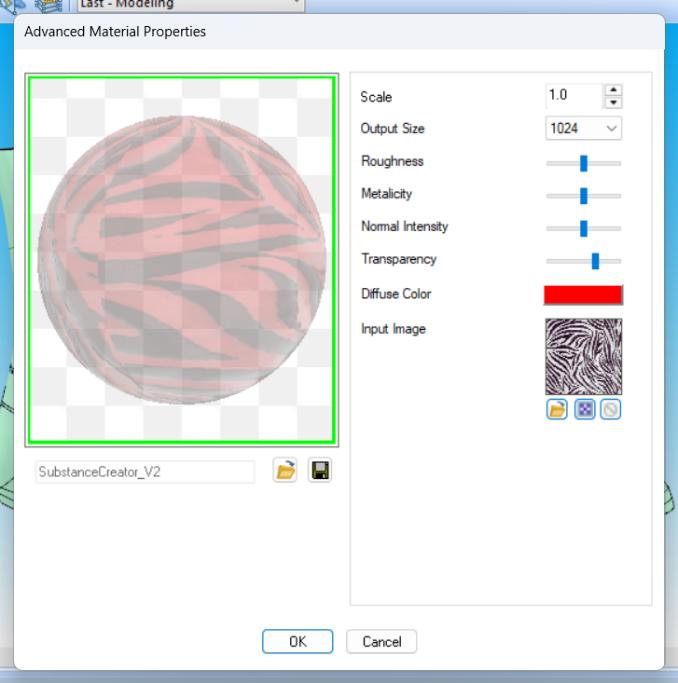
Task: Click the purple pattern icon below Input Image
Action: click(584, 409)
